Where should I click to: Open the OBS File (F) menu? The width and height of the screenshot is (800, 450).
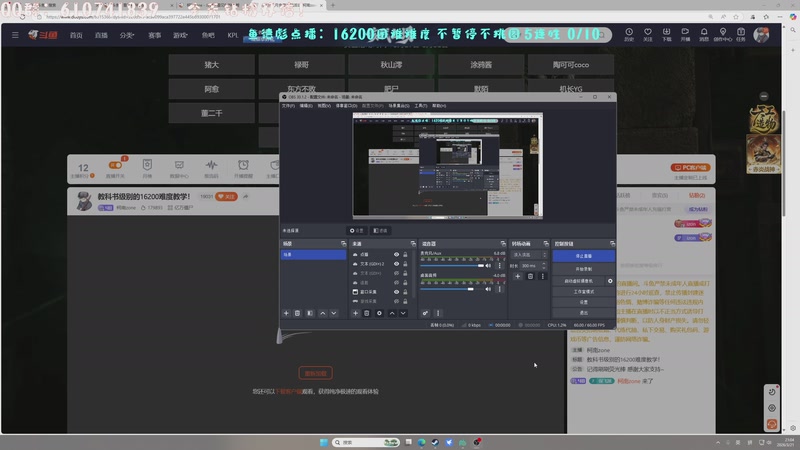coord(288,106)
